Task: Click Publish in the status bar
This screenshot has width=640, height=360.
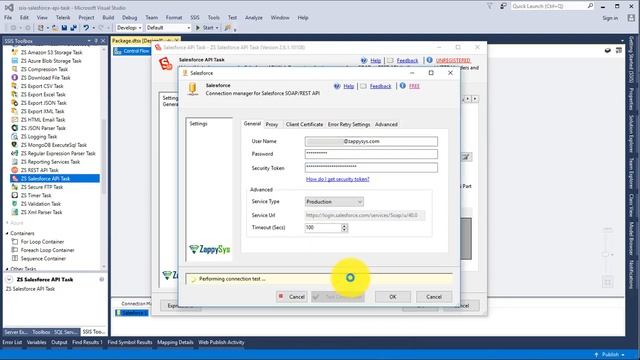Action: (x=610, y=354)
